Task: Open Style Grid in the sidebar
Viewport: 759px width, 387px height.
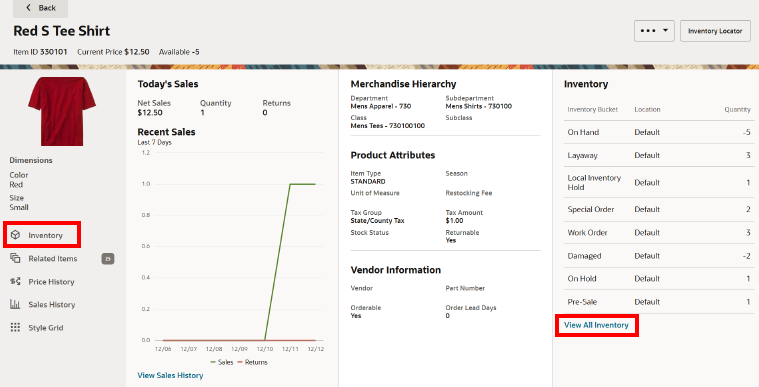Action: coord(46,328)
